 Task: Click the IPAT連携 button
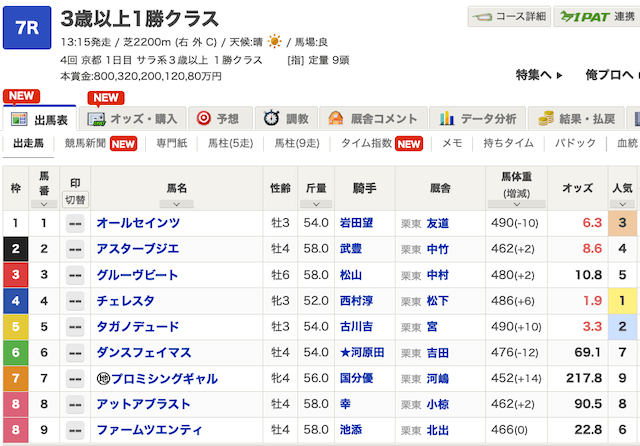coord(597,17)
